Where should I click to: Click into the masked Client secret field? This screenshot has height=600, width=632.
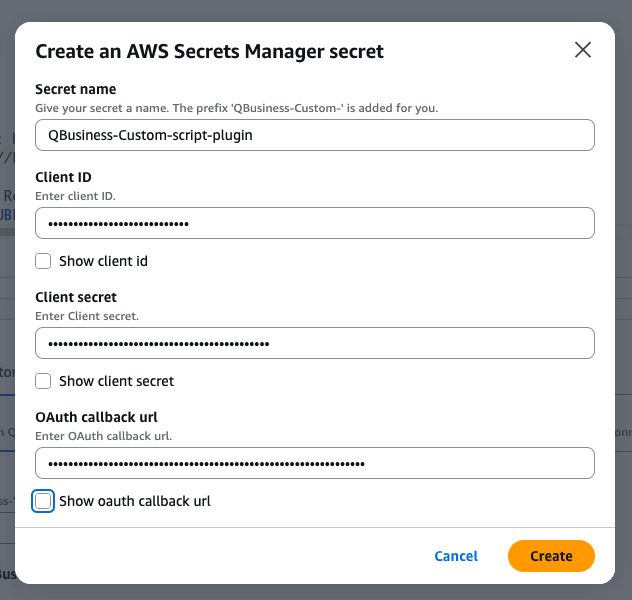[314, 343]
